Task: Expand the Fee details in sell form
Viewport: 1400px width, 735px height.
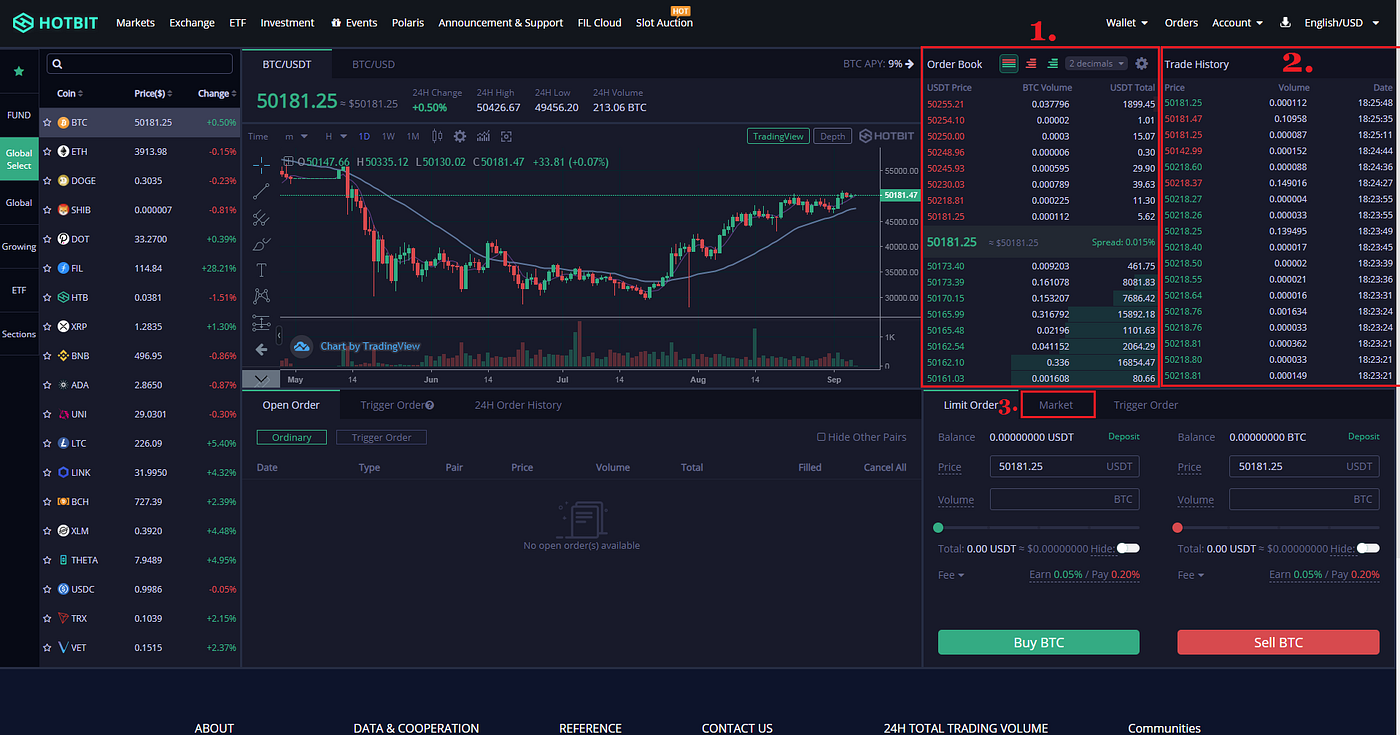Action: coord(1191,575)
